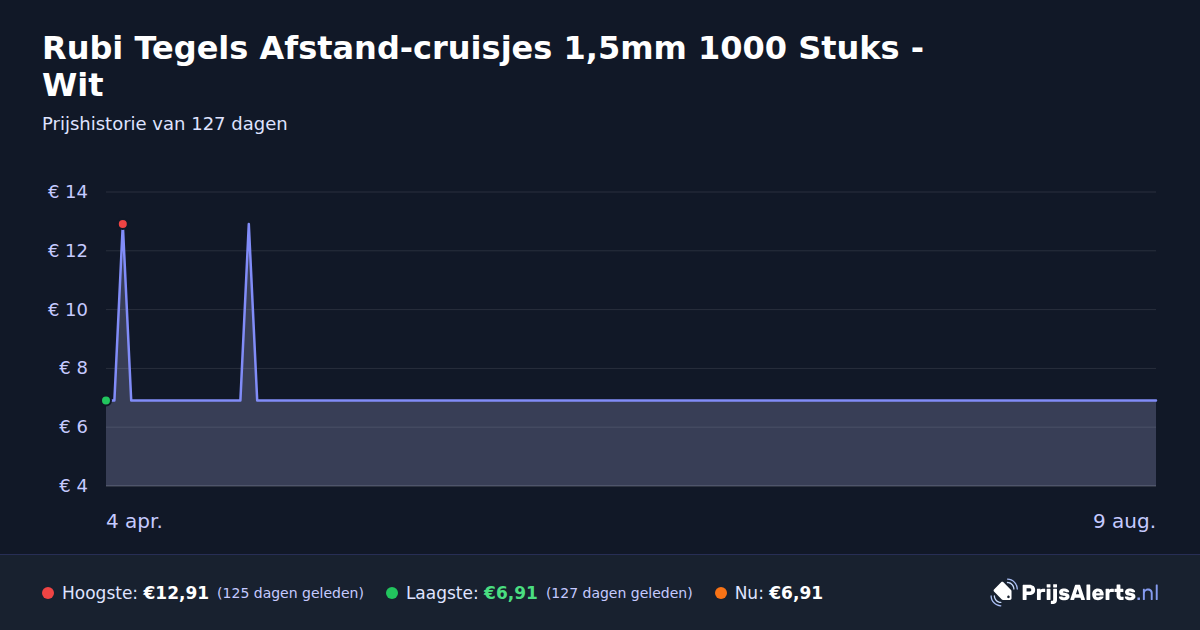Click the 4 apr. start date label
1200x630 pixels.
pyautogui.click(x=135, y=521)
